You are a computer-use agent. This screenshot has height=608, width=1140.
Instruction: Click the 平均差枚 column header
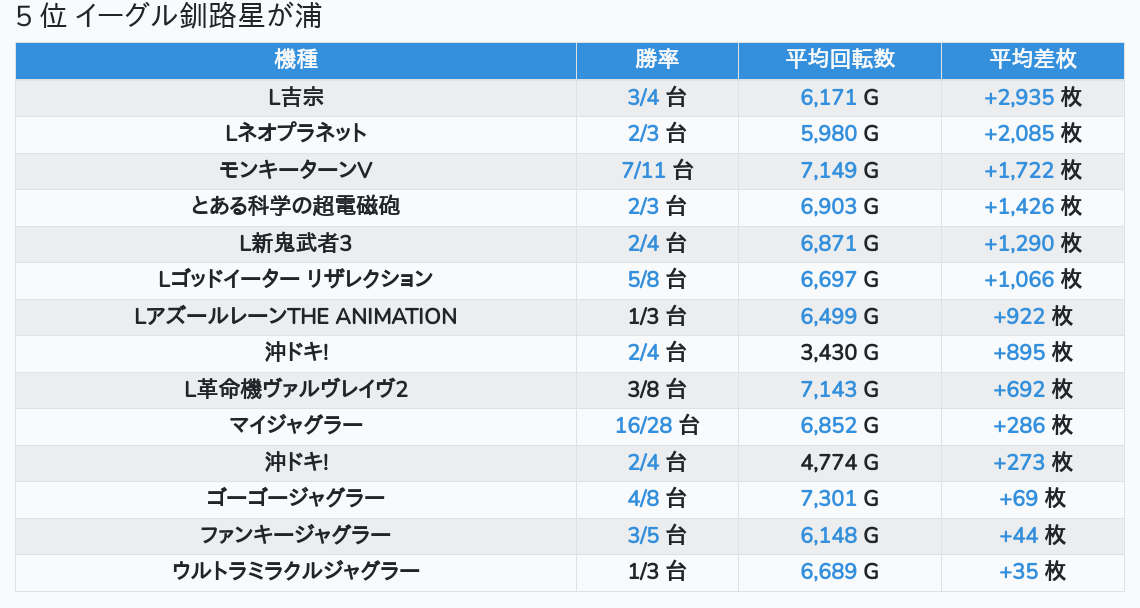pyautogui.click(x=1033, y=59)
